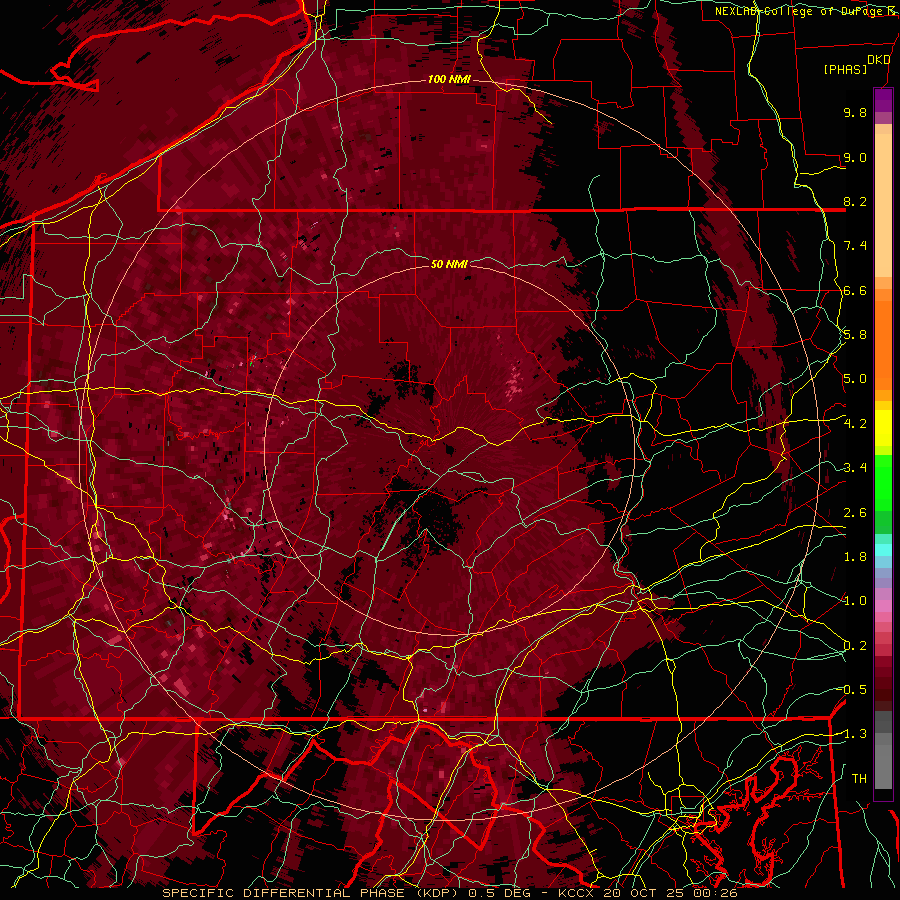Click the 2.6 value on color scale

coord(855,513)
